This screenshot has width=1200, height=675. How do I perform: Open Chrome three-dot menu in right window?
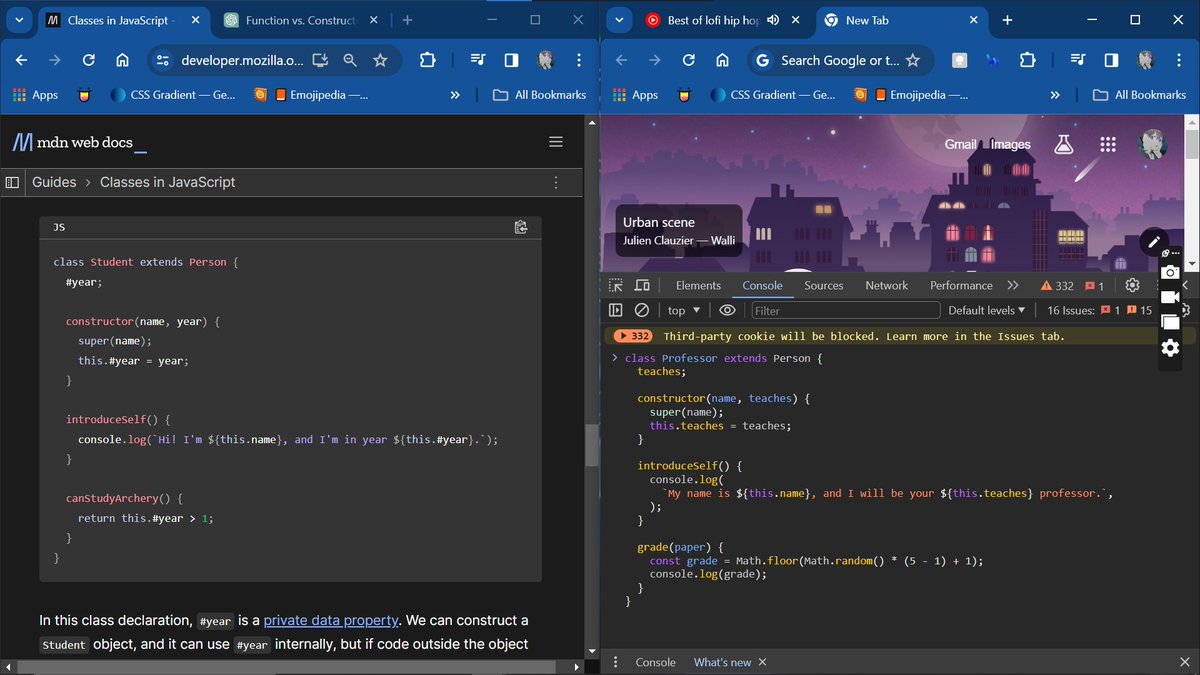pos(1178,60)
